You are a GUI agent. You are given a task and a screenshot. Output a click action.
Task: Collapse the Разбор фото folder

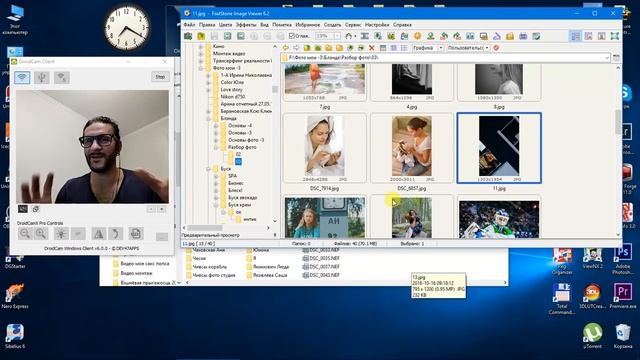point(216,147)
